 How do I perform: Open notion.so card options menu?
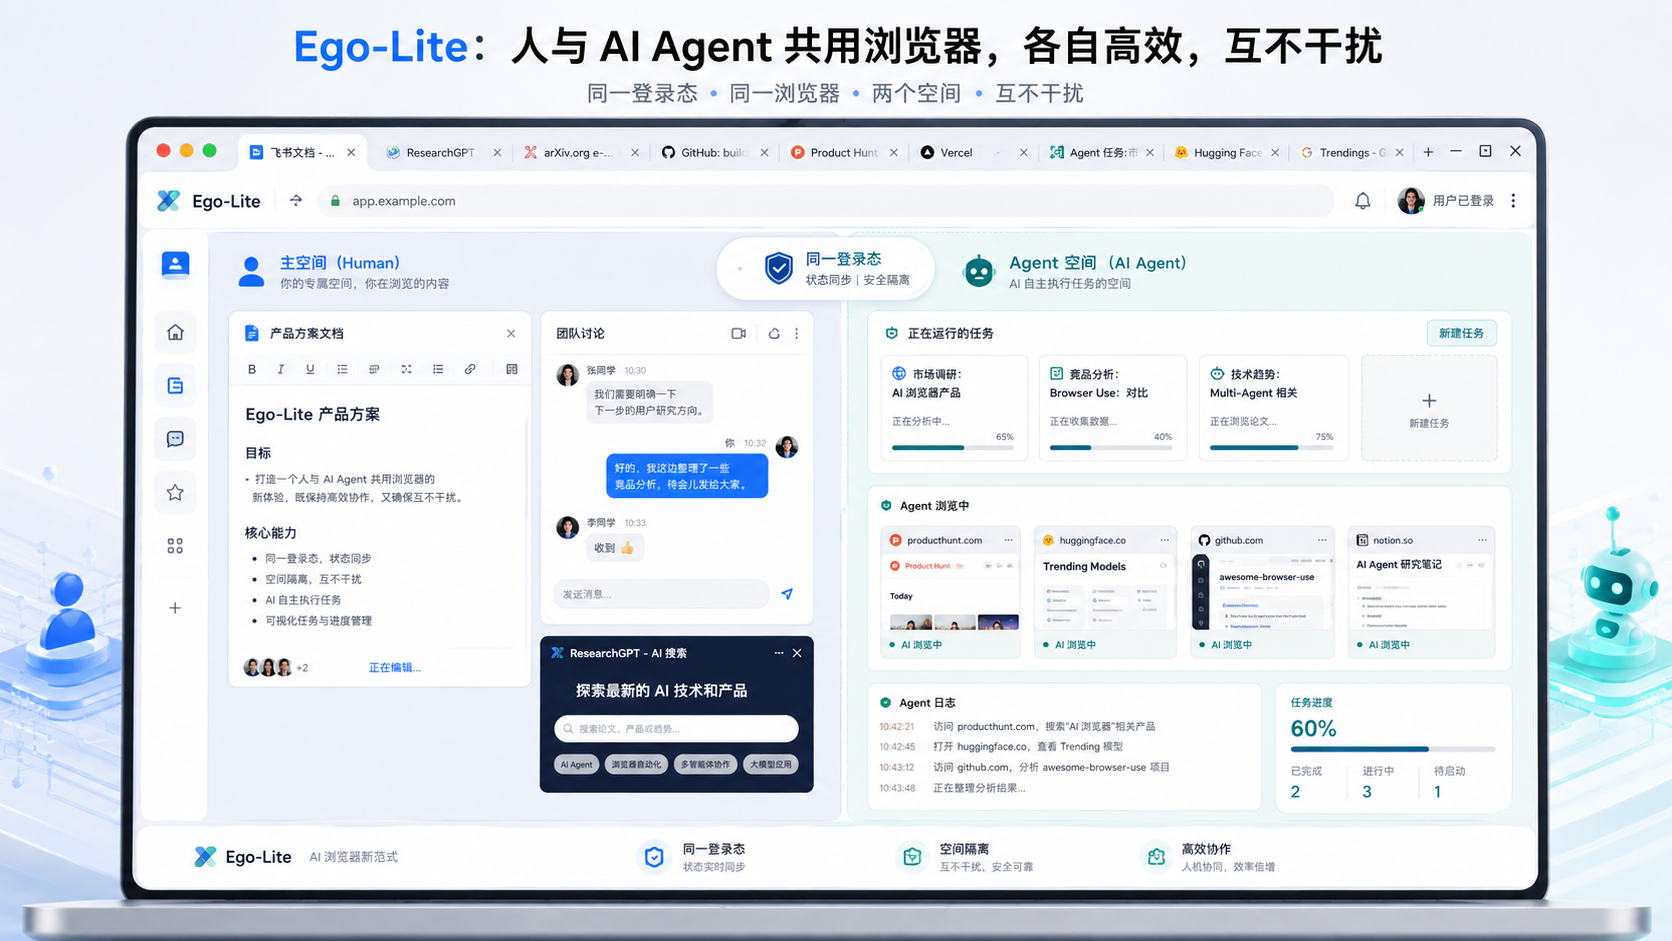(1482, 540)
